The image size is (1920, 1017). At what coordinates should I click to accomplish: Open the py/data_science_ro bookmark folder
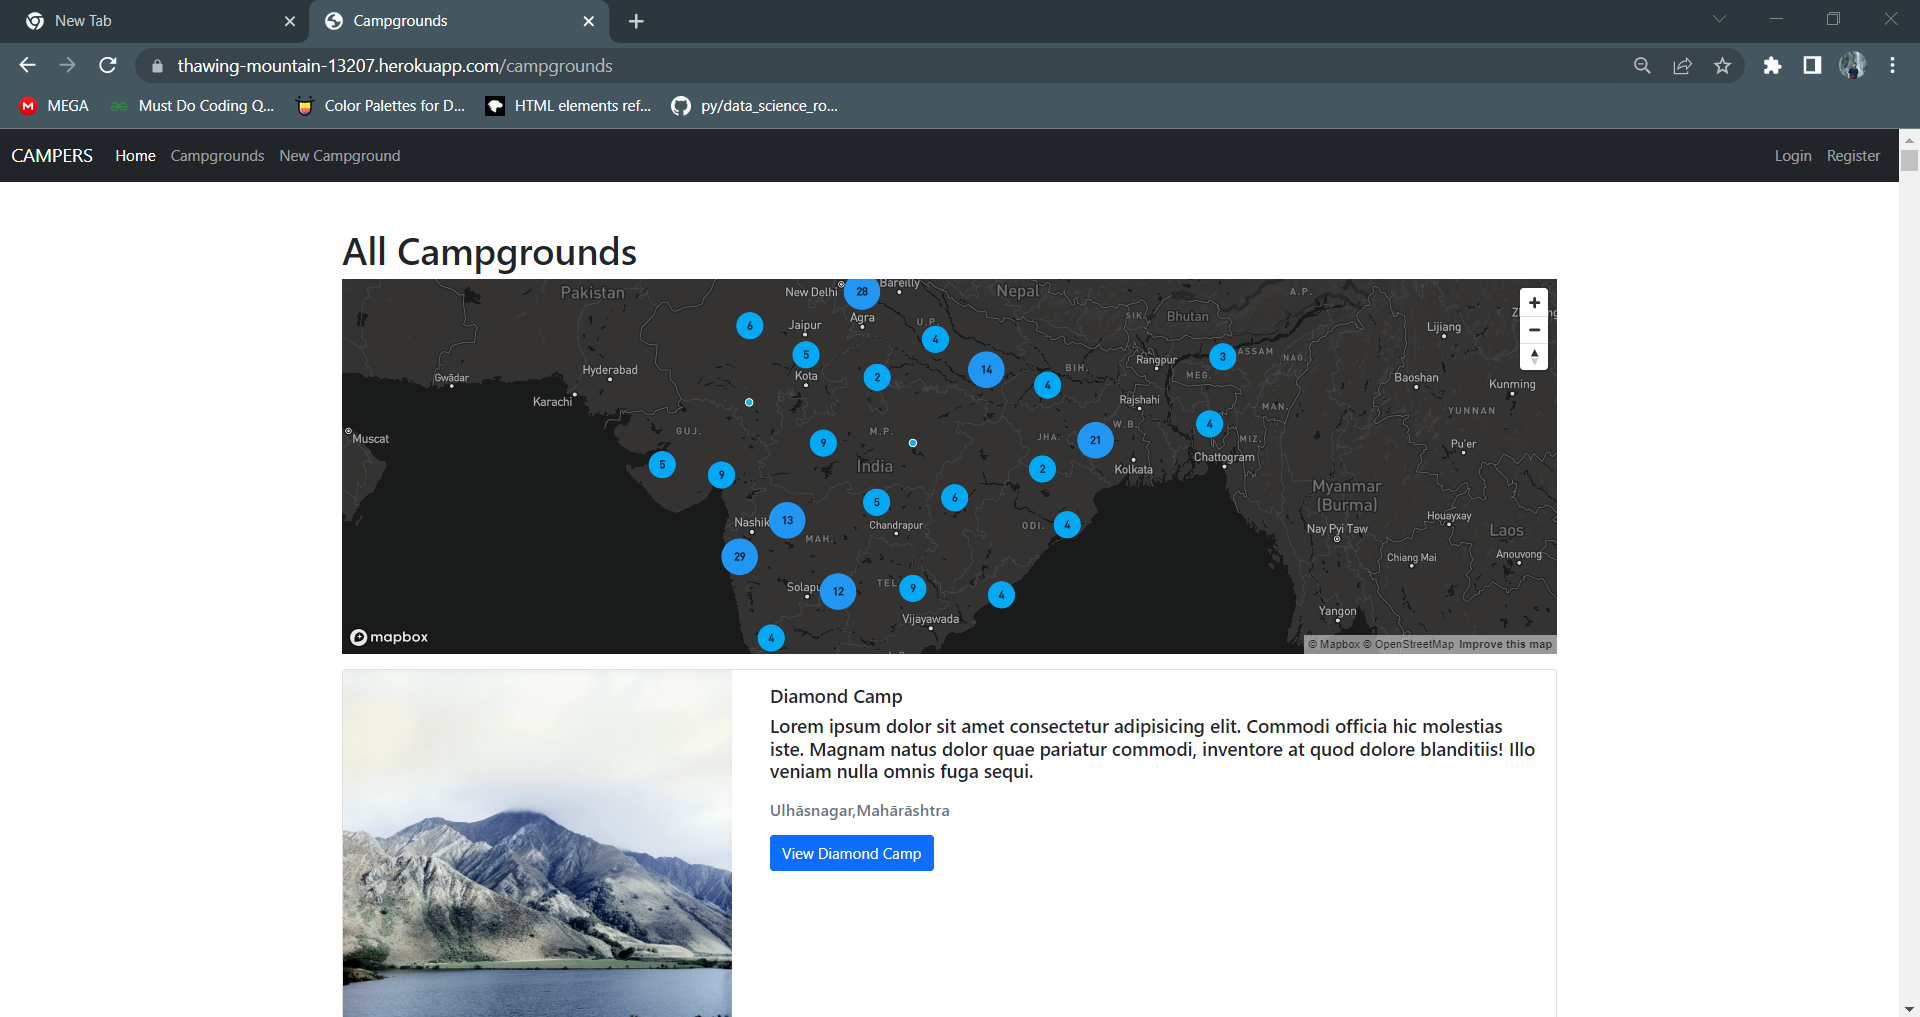point(755,106)
